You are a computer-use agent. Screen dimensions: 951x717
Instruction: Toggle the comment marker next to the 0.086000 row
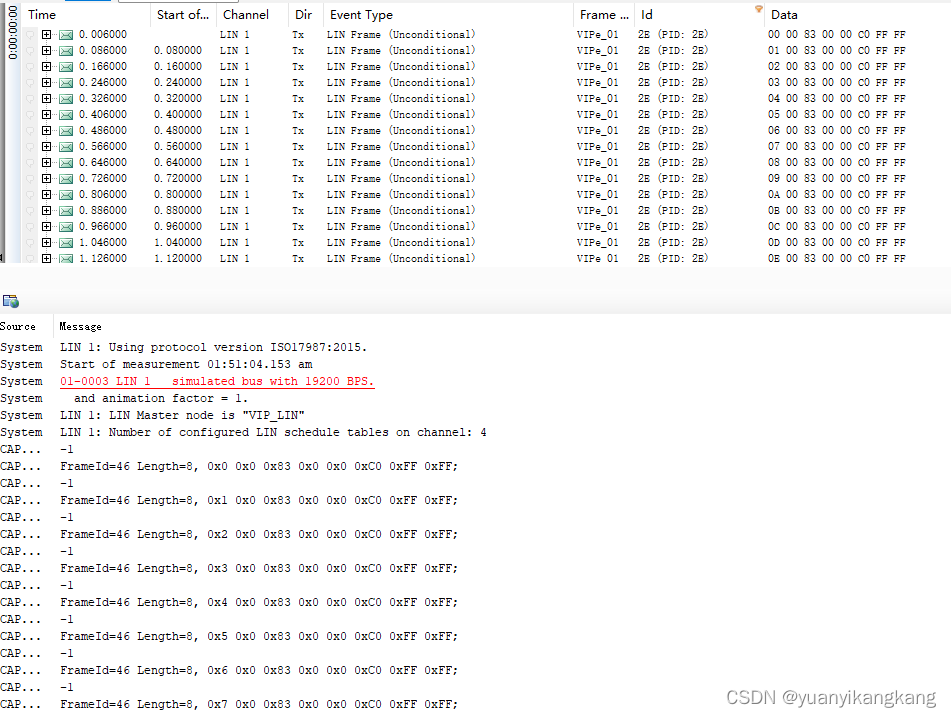pyautogui.click(x=31, y=50)
